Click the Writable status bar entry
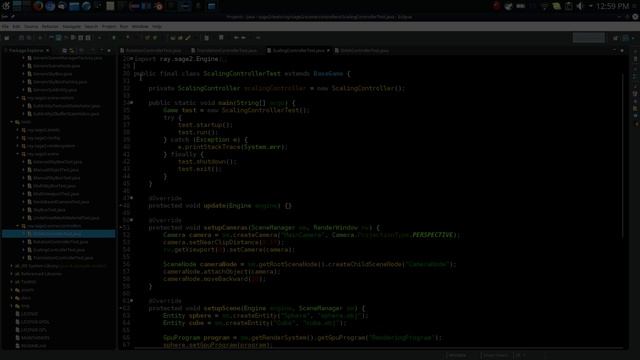 458,356
